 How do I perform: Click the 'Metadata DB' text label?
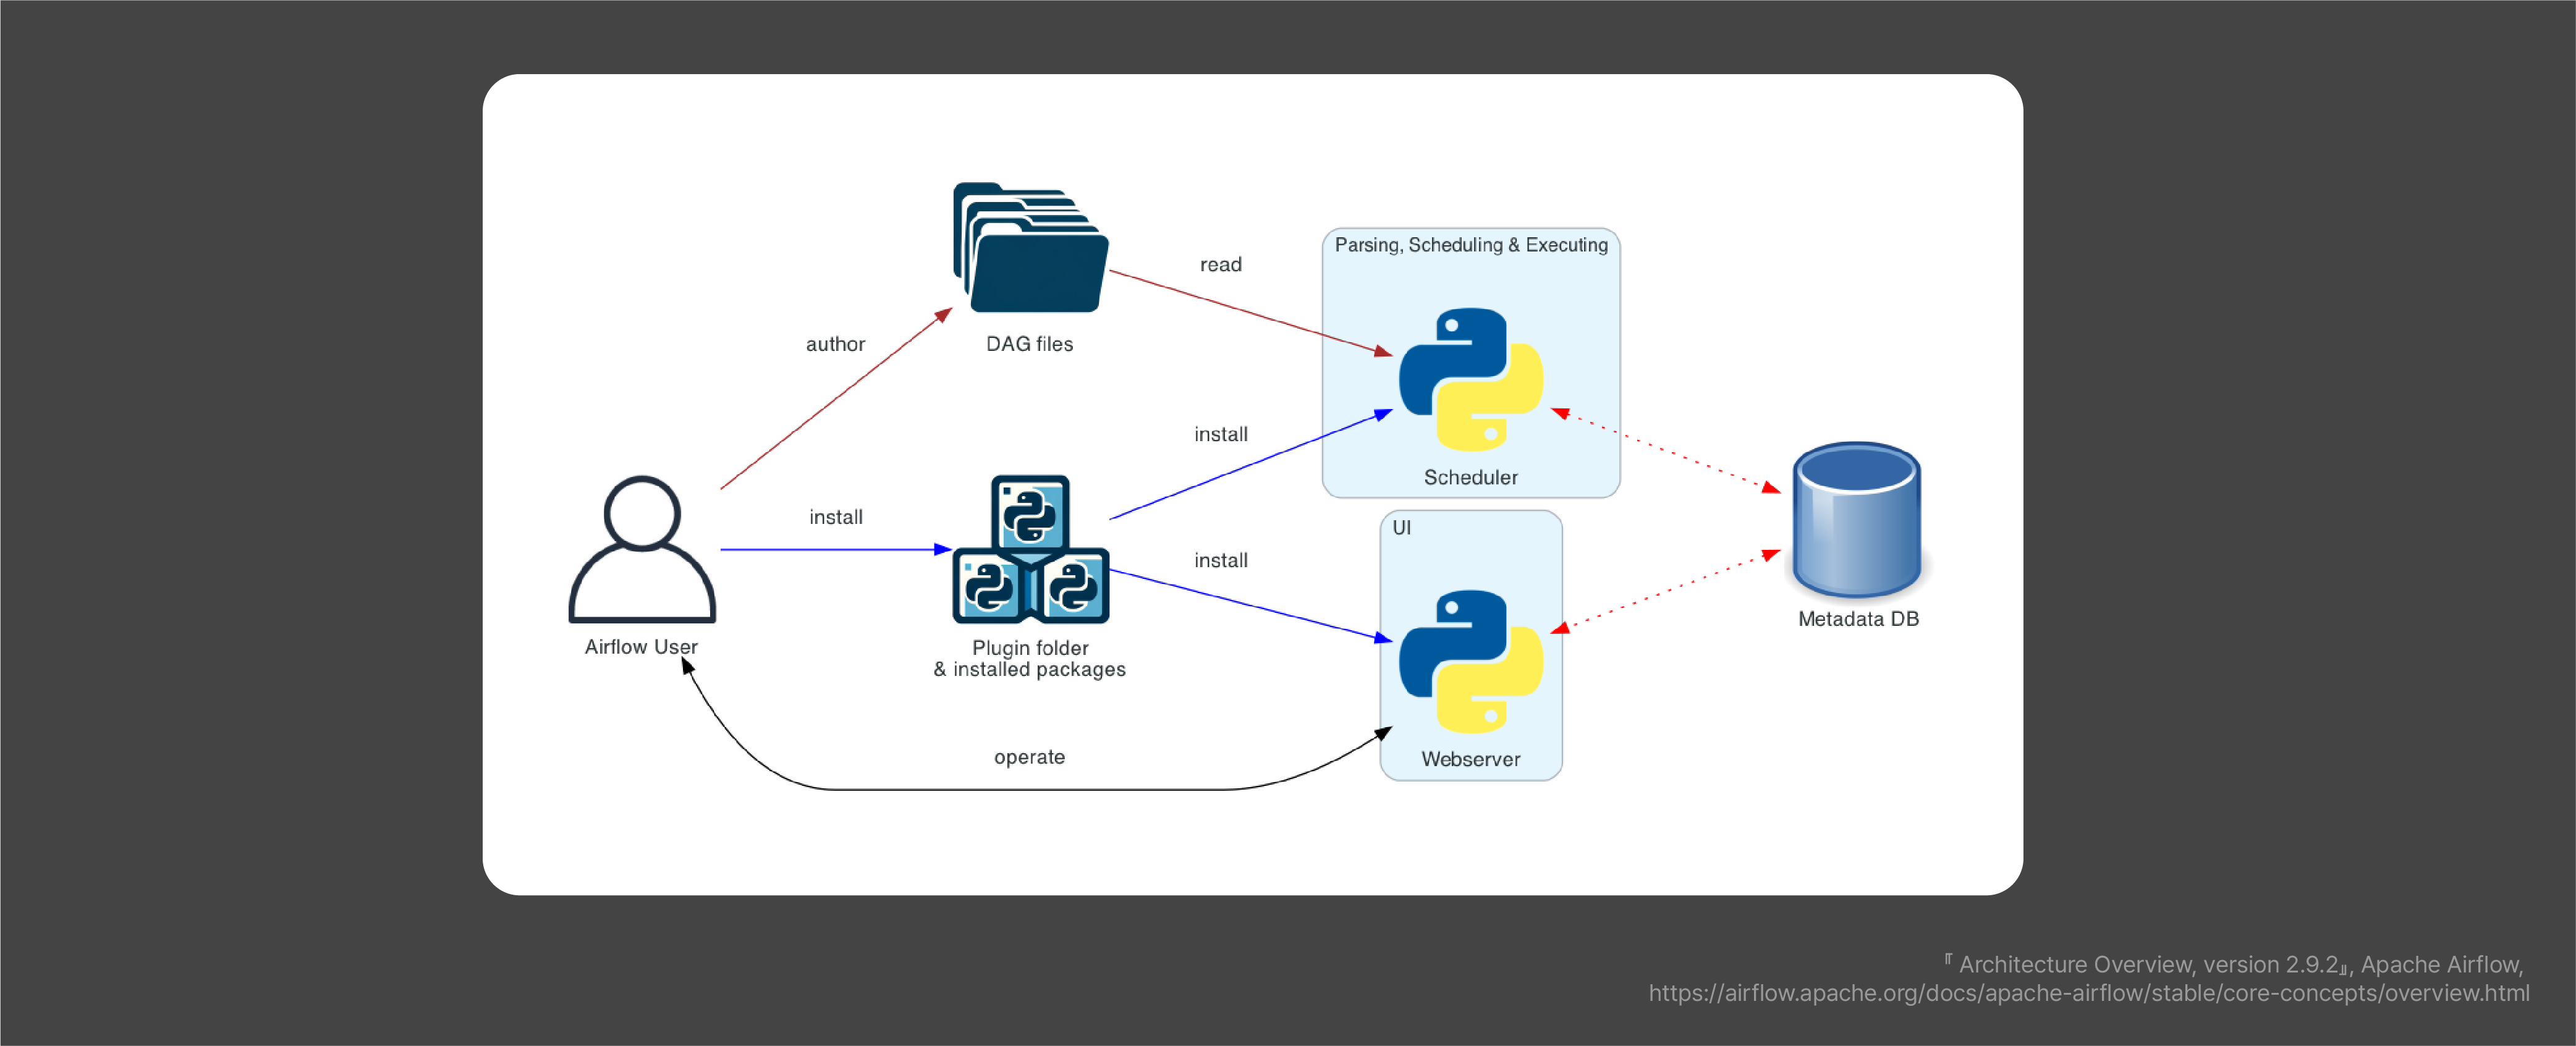[1858, 619]
